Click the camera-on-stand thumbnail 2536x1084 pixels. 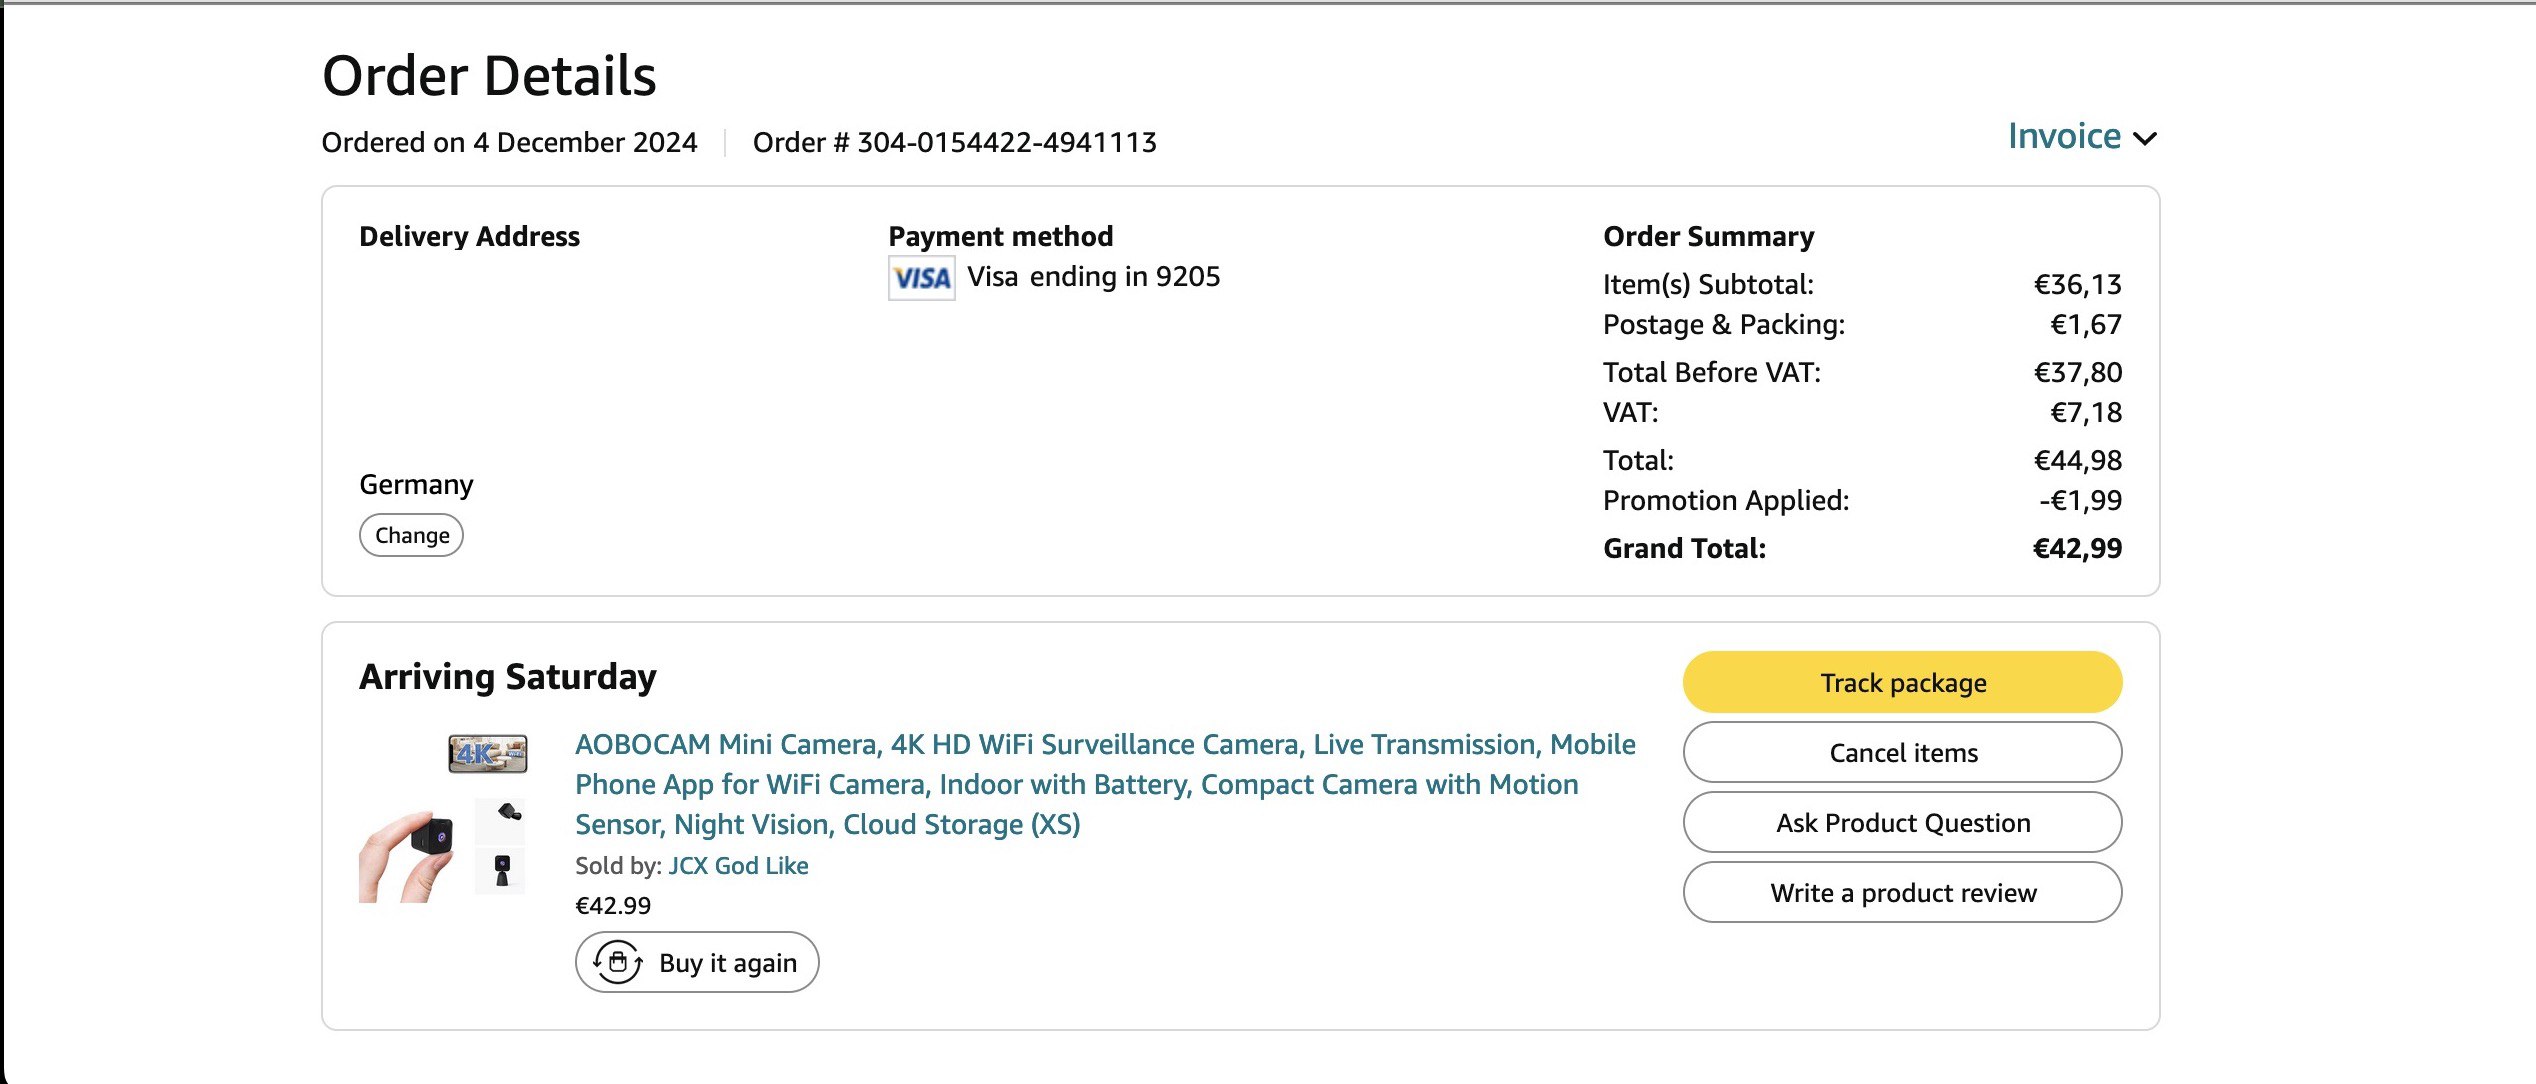502,869
